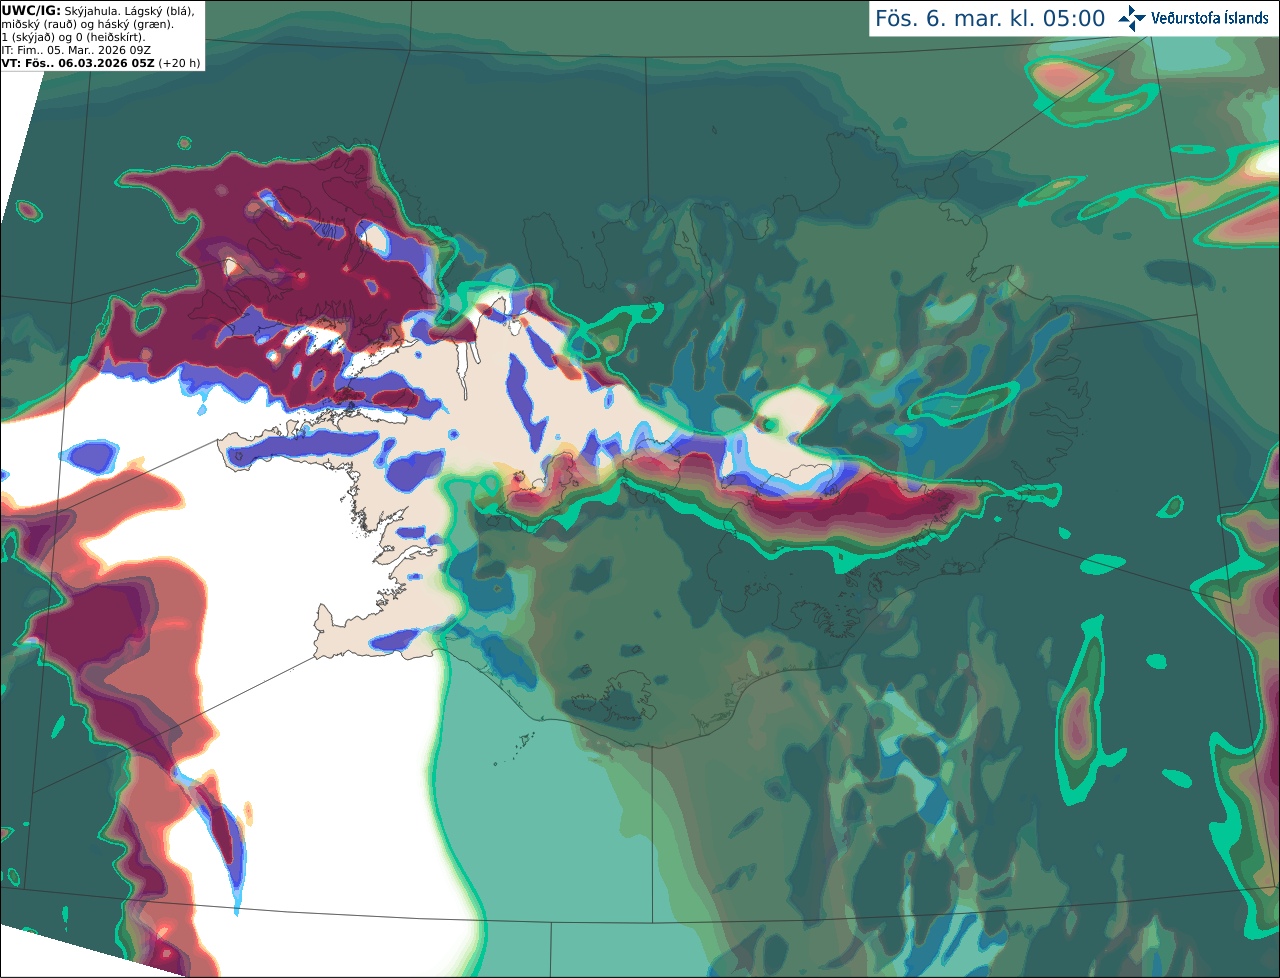The image size is (1280, 978).
Task: Click the 'Fös. 6. mar. kl. 05:00' timestamp
Action: point(990,19)
